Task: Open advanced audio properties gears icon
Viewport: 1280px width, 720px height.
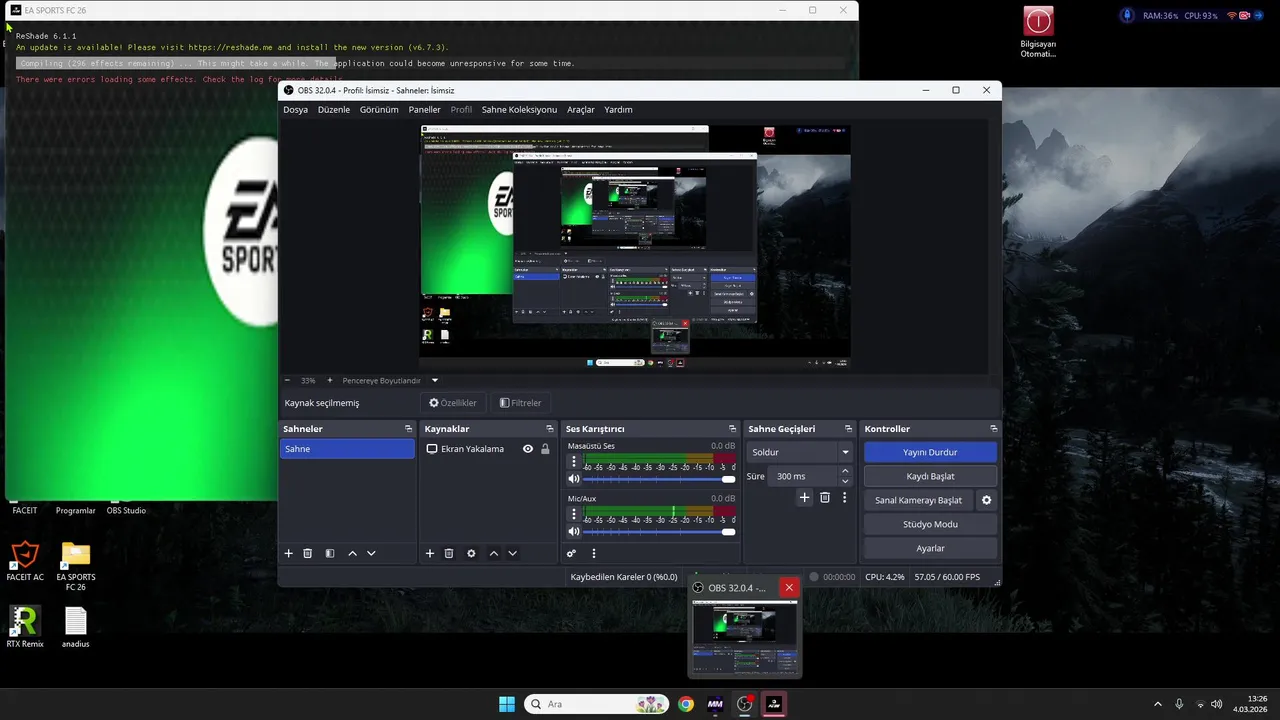Action: tap(571, 553)
